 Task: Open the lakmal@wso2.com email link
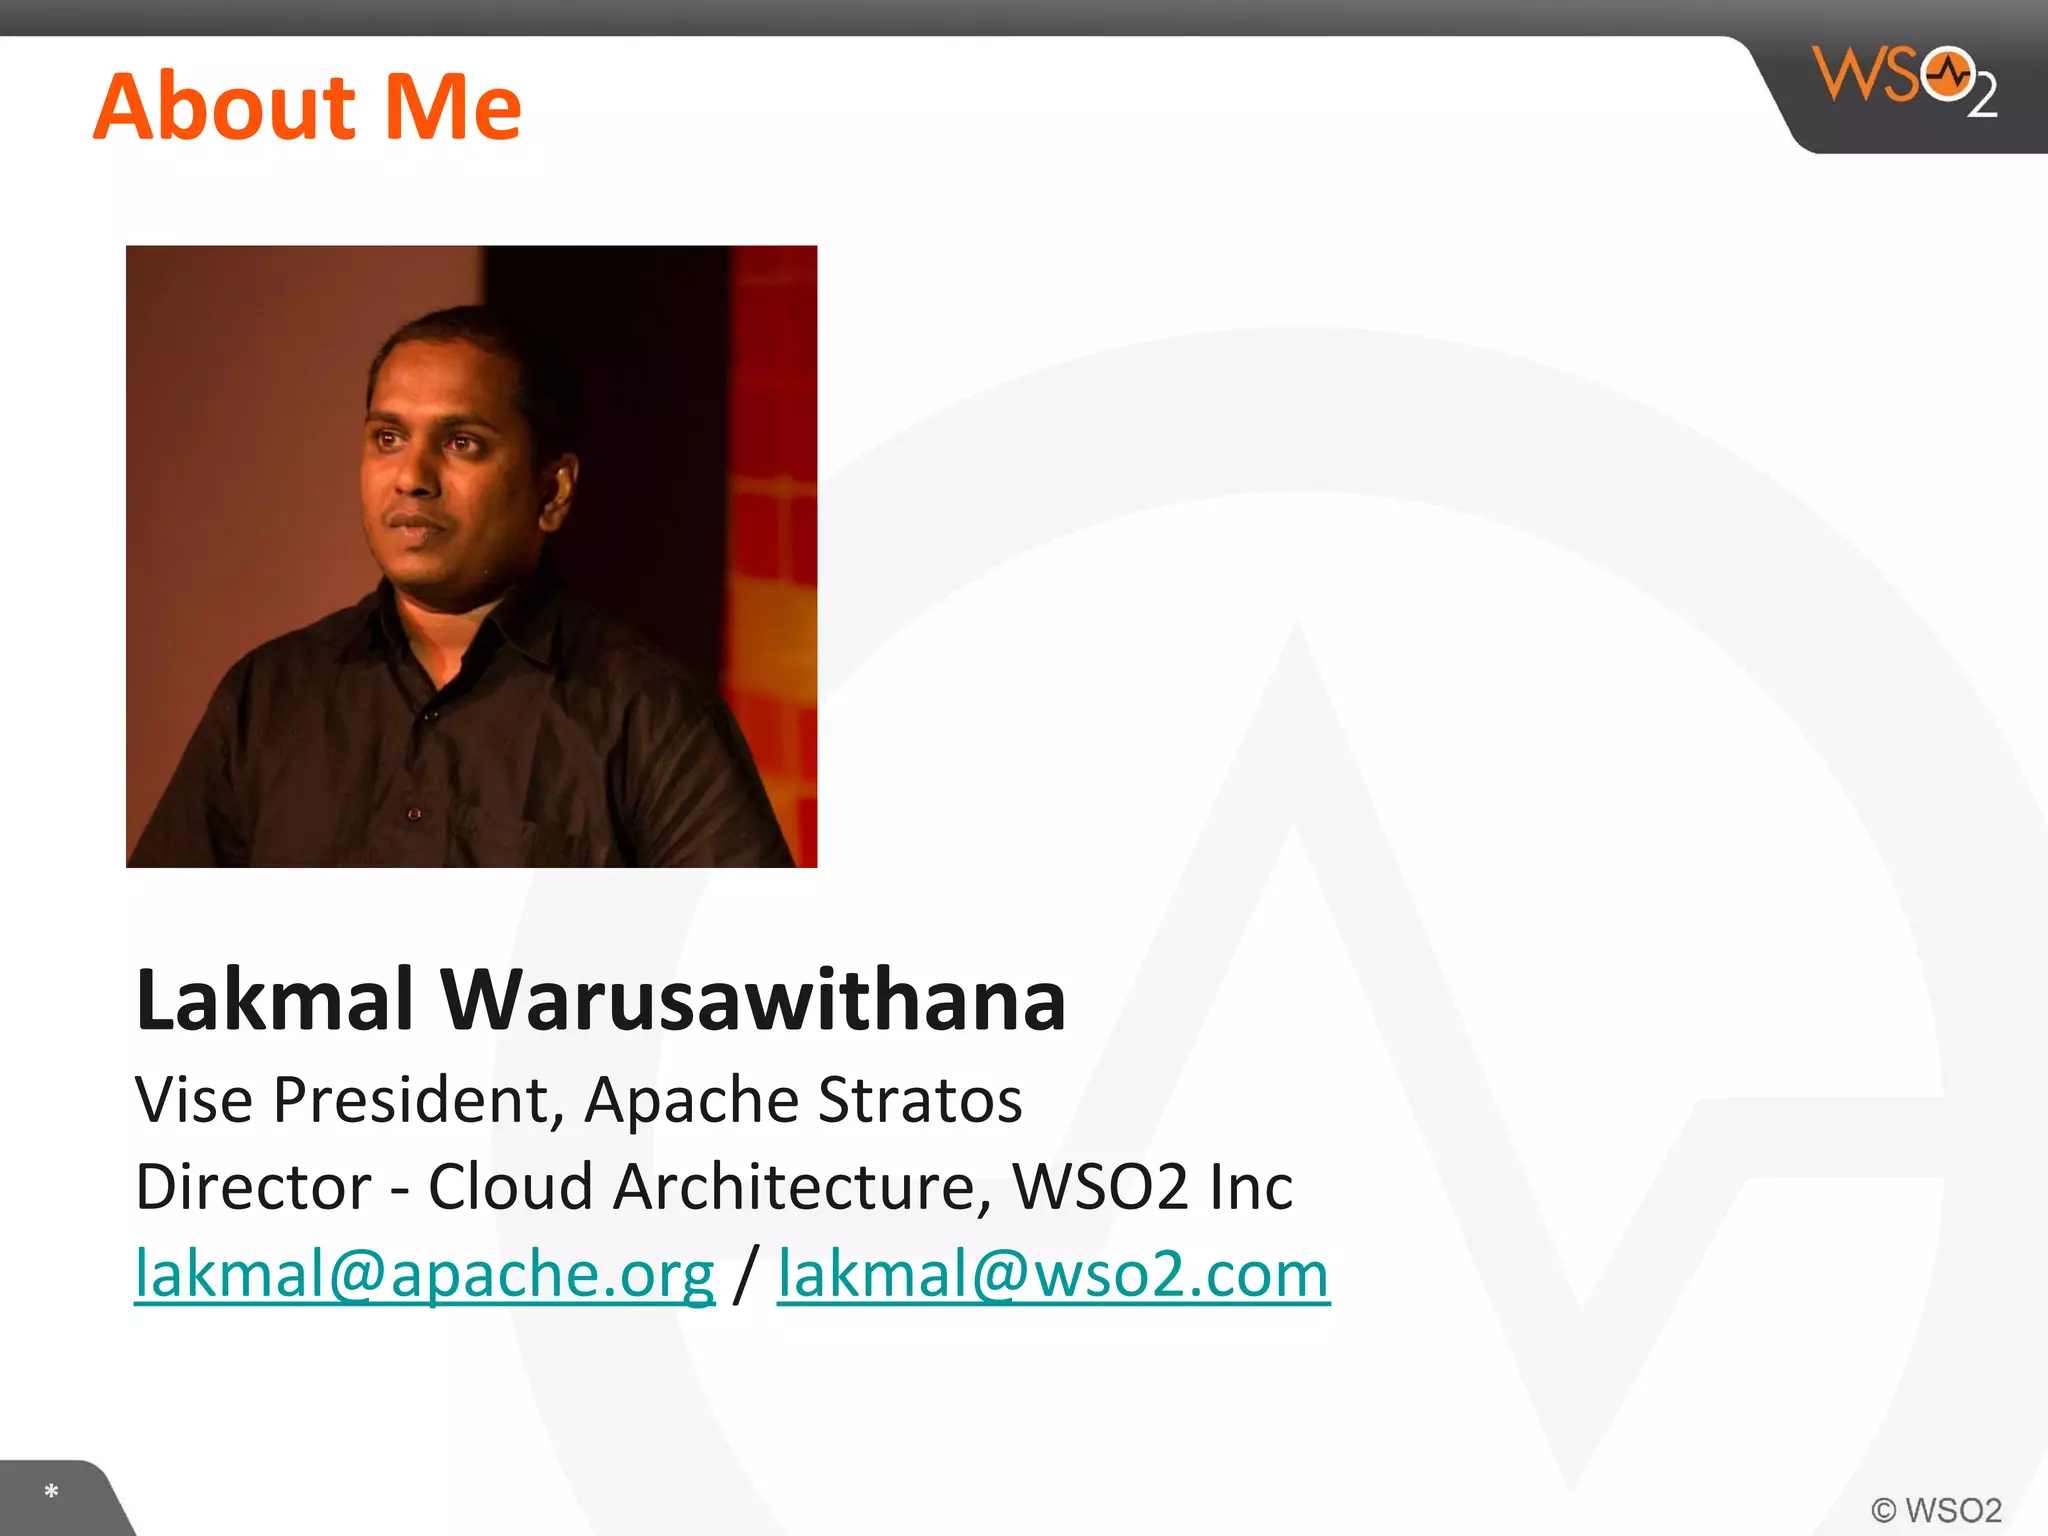tap(1053, 1274)
